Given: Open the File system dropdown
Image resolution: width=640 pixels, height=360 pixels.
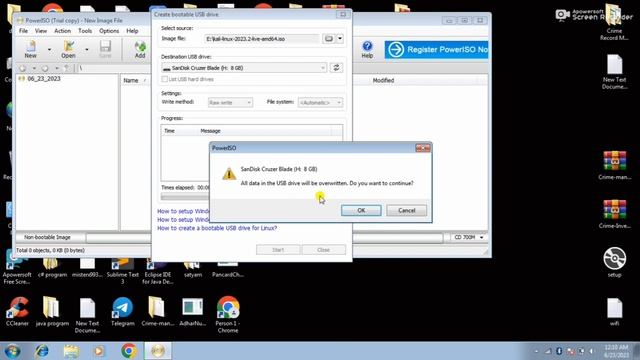Looking at the screenshot, I should [x=320, y=102].
